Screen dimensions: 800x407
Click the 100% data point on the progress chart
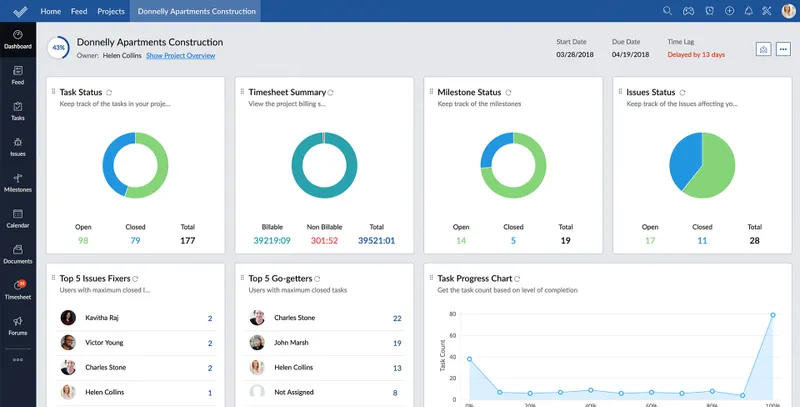[x=772, y=315]
